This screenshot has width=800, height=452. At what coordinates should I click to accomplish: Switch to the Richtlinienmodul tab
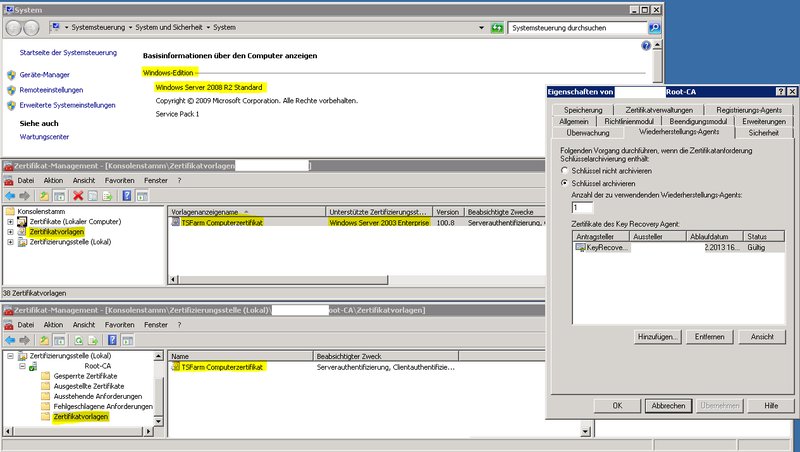(629, 121)
